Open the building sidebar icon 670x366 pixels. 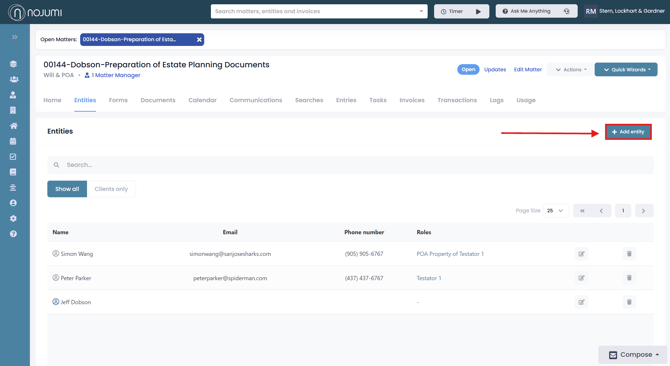pos(13,110)
